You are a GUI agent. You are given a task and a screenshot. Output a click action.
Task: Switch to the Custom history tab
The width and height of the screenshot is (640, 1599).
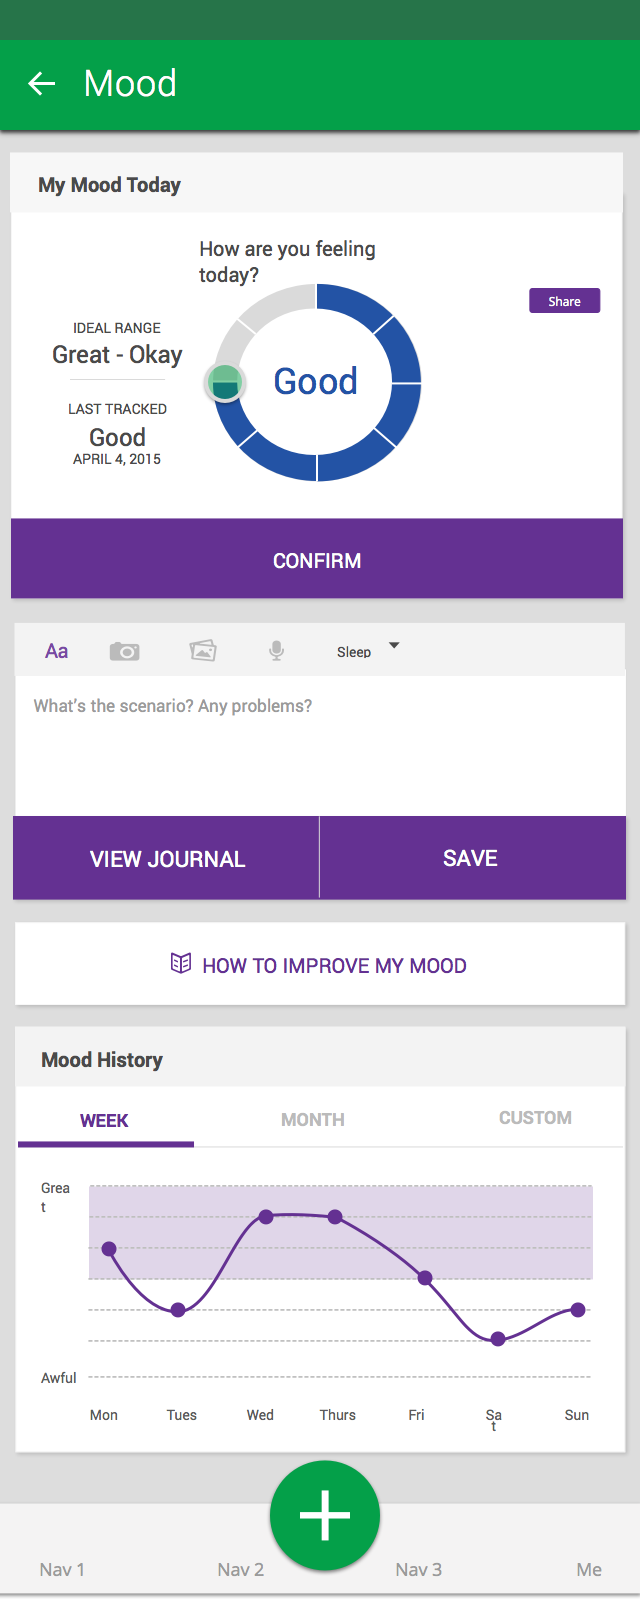point(535,1118)
